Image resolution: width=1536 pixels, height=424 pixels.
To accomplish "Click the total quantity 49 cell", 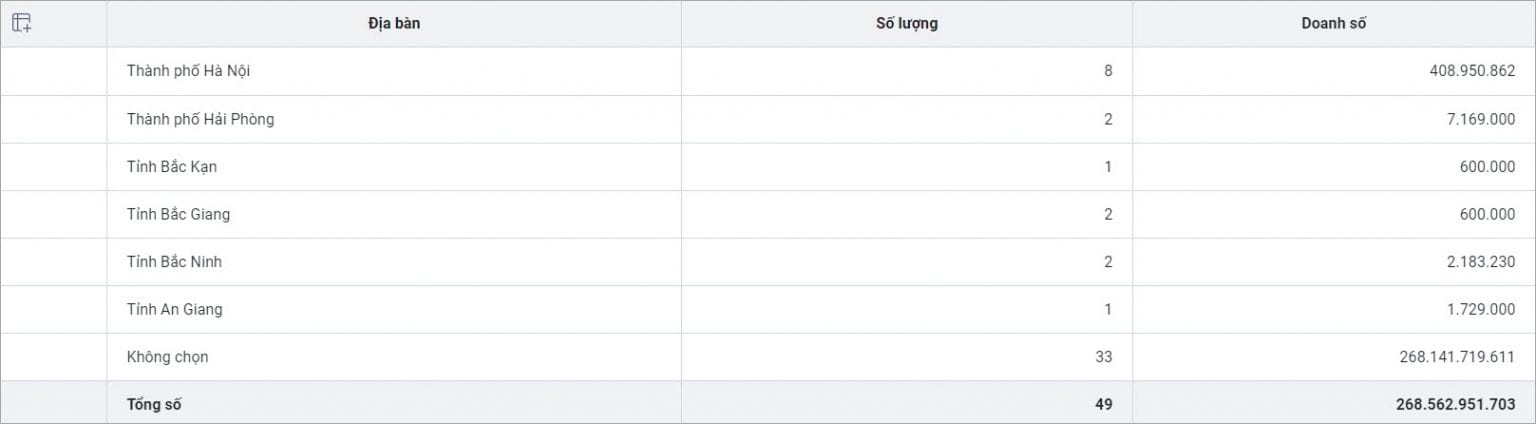I will pos(907,404).
